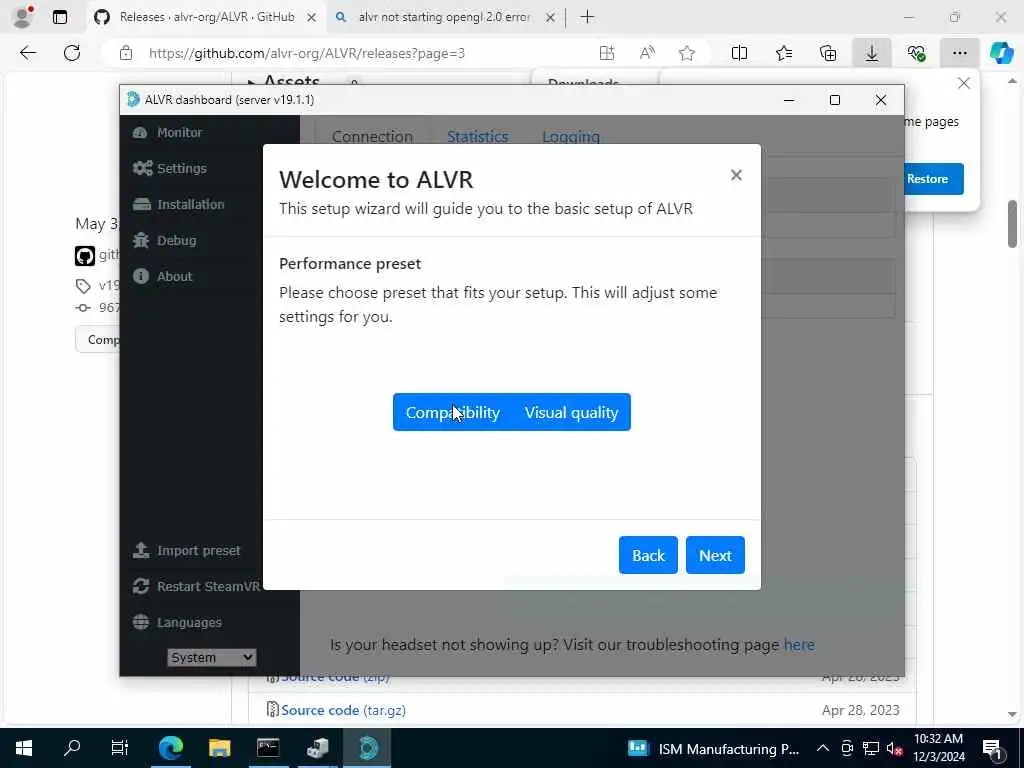This screenshot has width=1024, height=768.
Task: Switch to the Connection tab in ALVR
Action: tap(372, 136)
